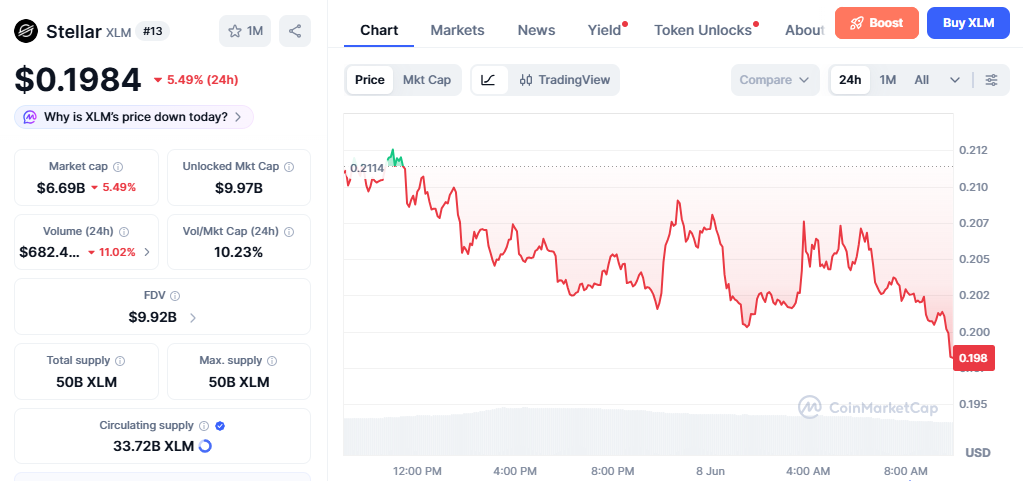Click the 33.72B XLM circulating supply value
The height and width of the screenshot is (481, 1023).
(x=152, y=446)
